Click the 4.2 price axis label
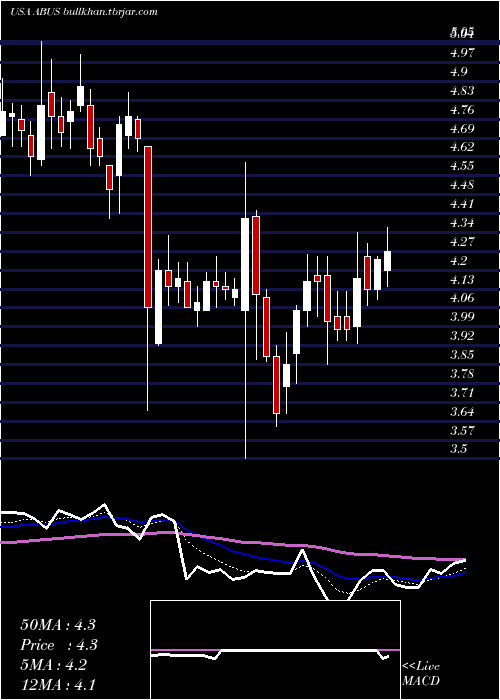 coord(458,261)
